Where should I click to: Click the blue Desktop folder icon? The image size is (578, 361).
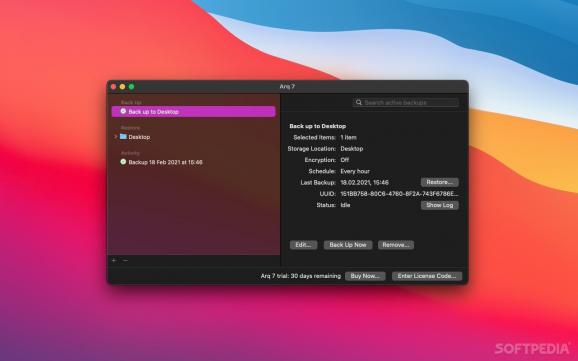coord(123,137)
